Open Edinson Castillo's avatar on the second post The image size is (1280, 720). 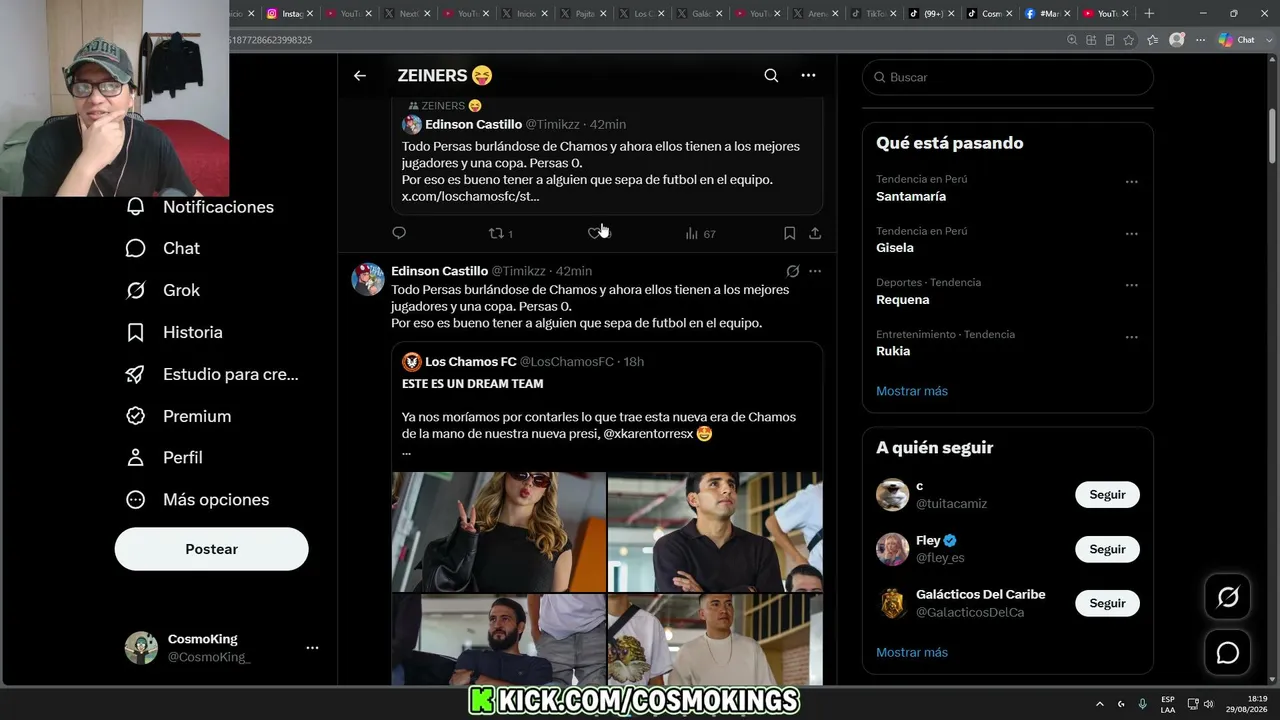368,279
